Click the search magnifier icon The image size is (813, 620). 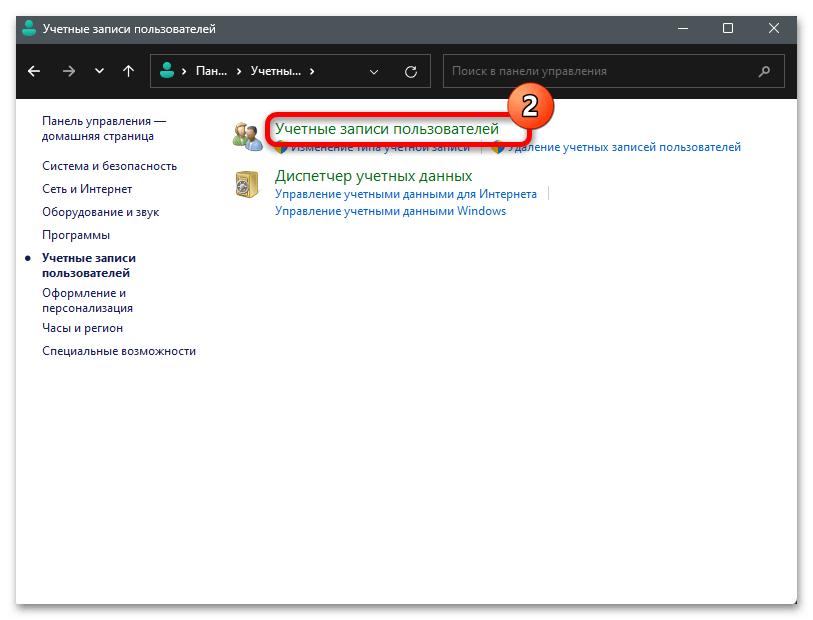click(765, 71)
